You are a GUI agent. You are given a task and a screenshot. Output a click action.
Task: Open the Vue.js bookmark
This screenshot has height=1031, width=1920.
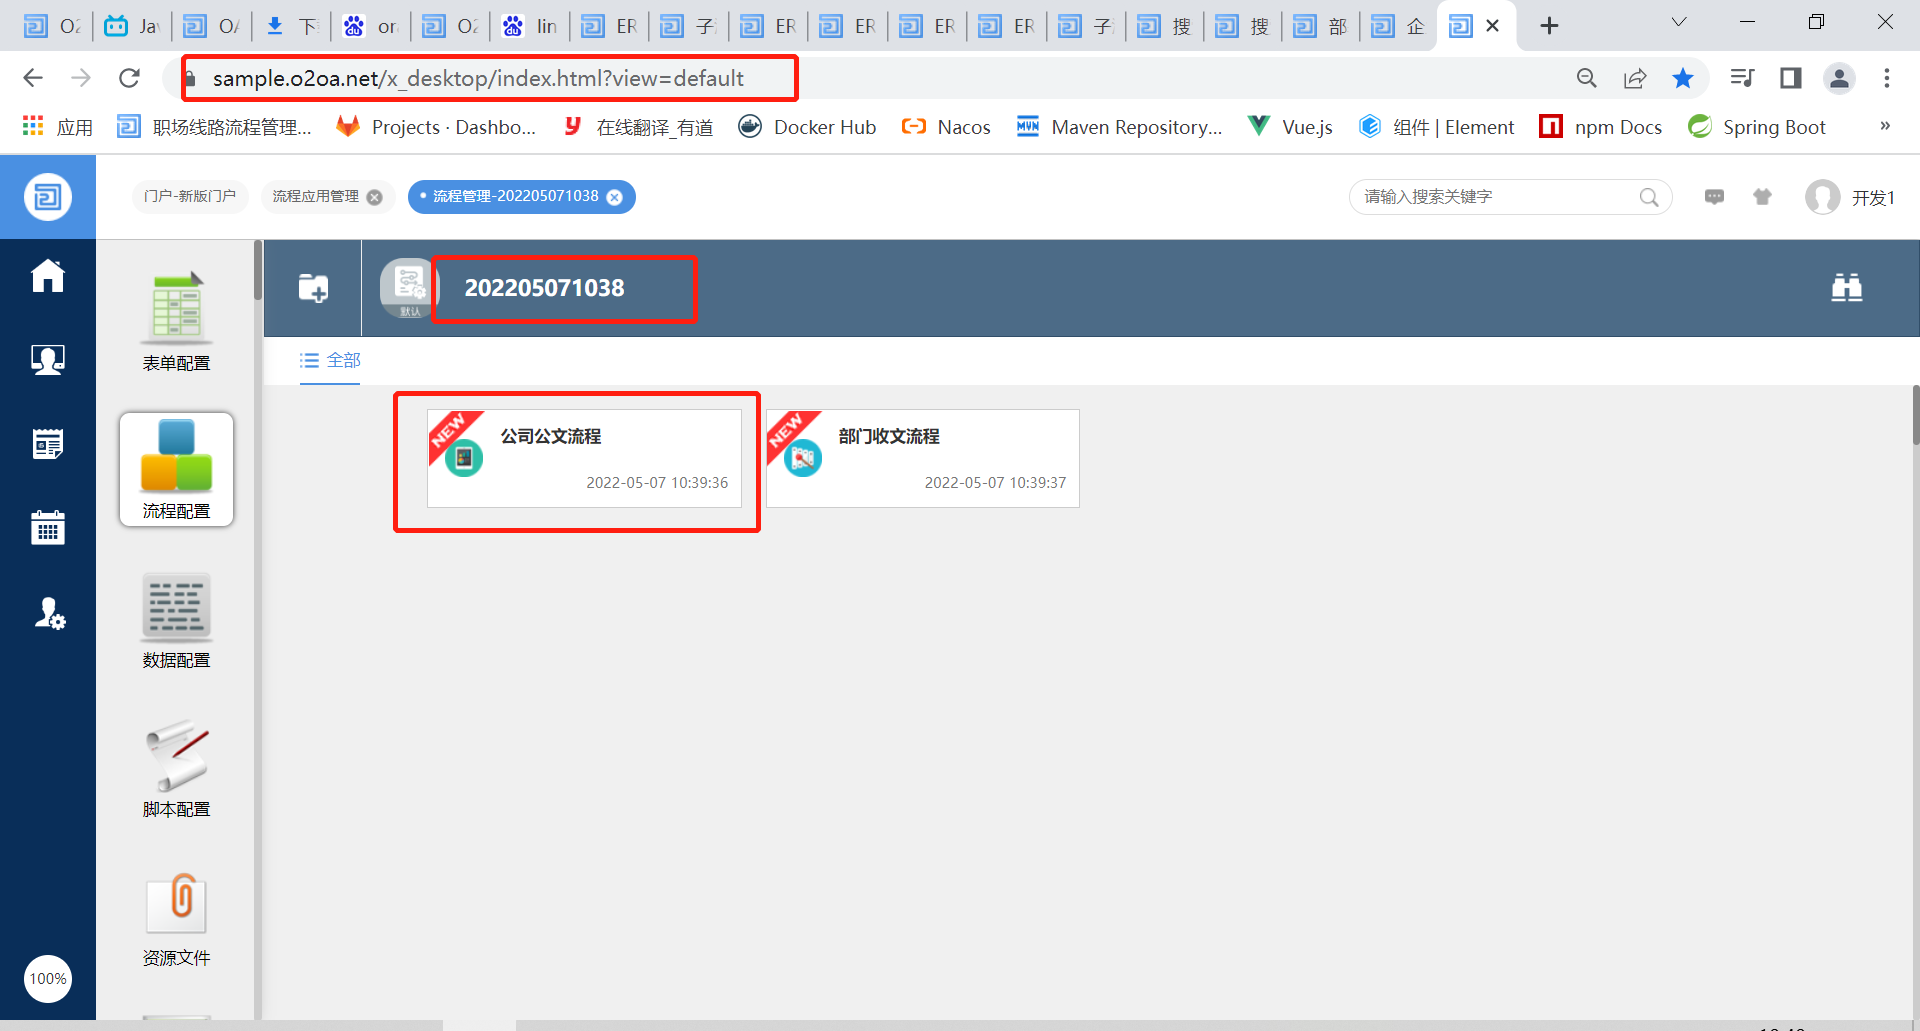1290,127
